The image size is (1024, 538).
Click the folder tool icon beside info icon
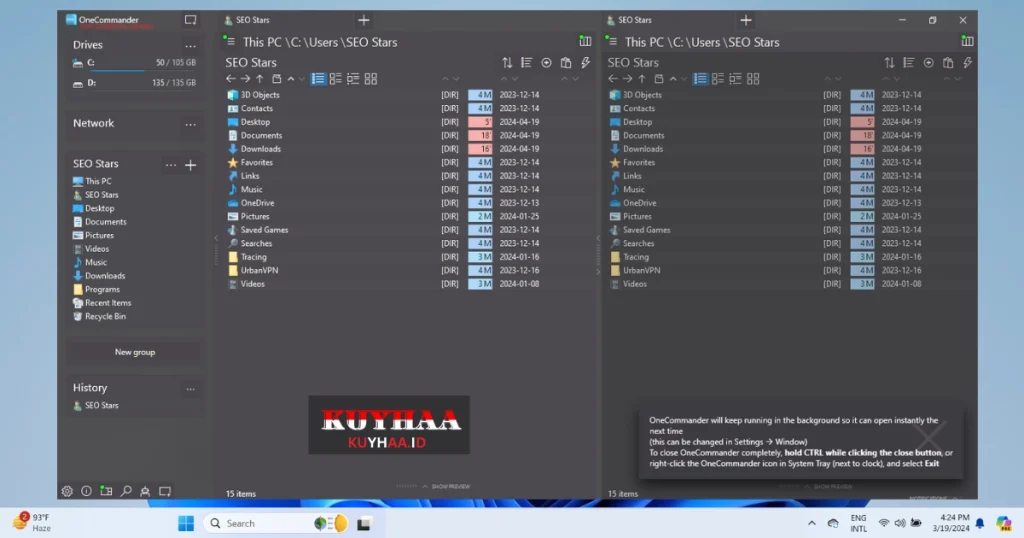(106, 491)
